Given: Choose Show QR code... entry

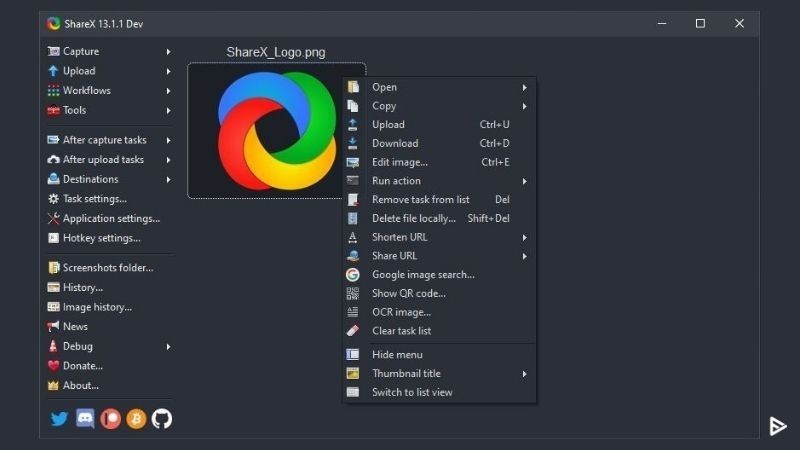Looking at the screenshot, I should tap(439, 293).
